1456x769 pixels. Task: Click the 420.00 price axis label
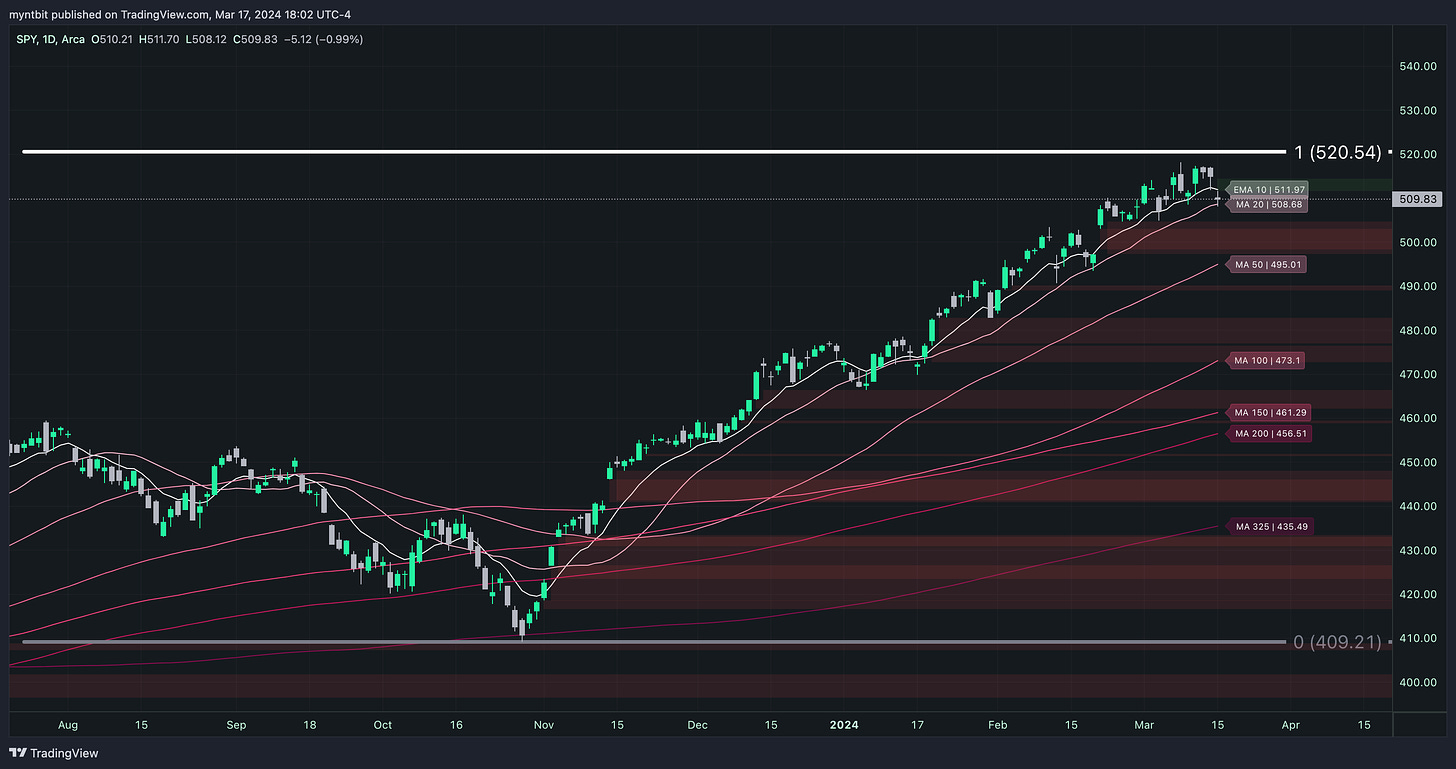point(1417,594)
